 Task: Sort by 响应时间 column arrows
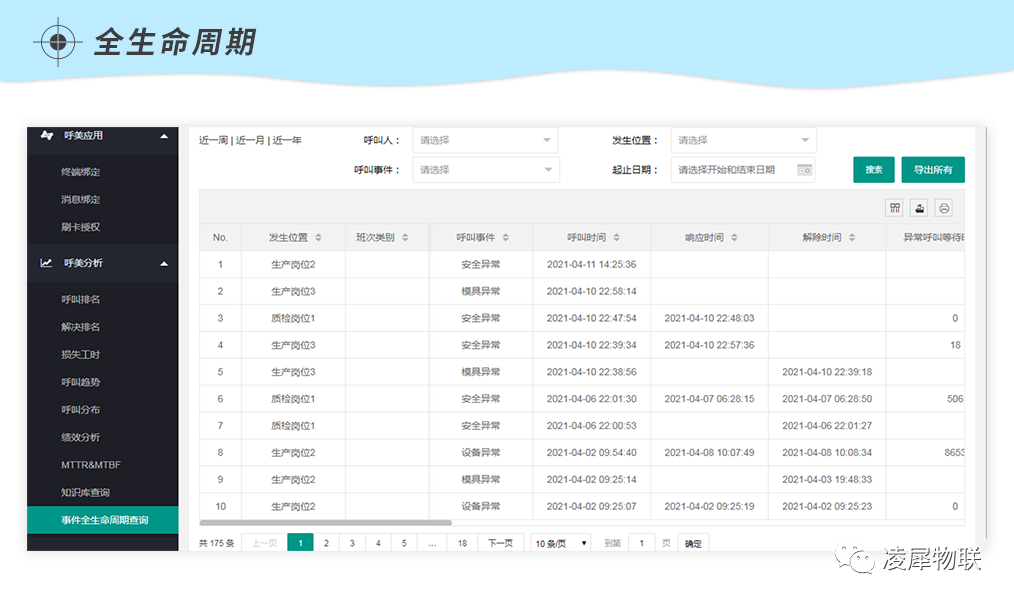coord(735,238)
